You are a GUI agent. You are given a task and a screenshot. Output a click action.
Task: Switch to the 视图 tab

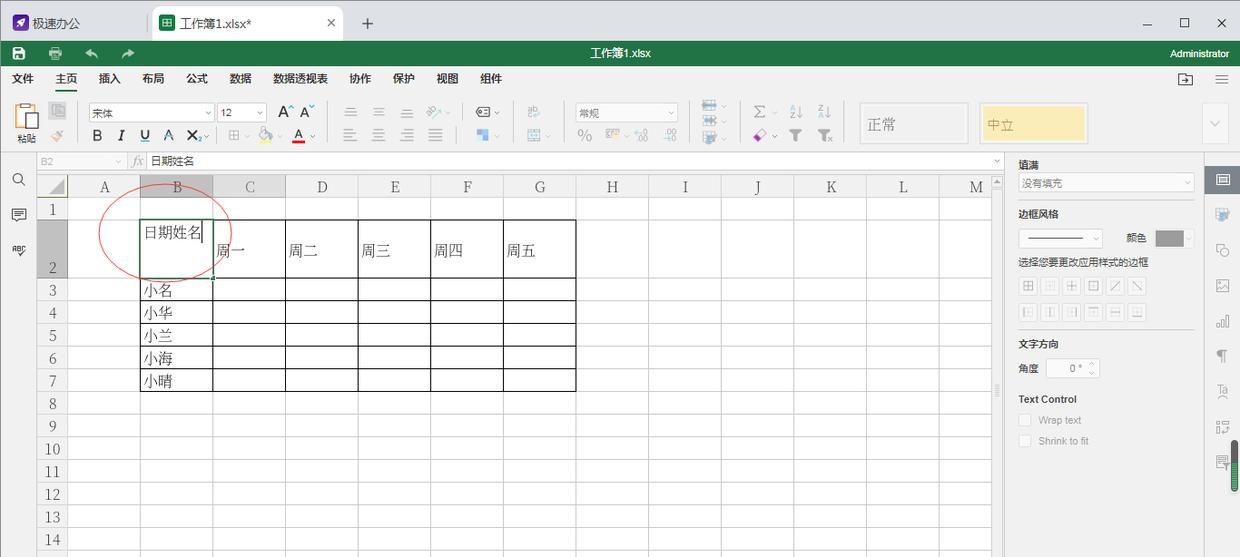(x=447, y=79)
